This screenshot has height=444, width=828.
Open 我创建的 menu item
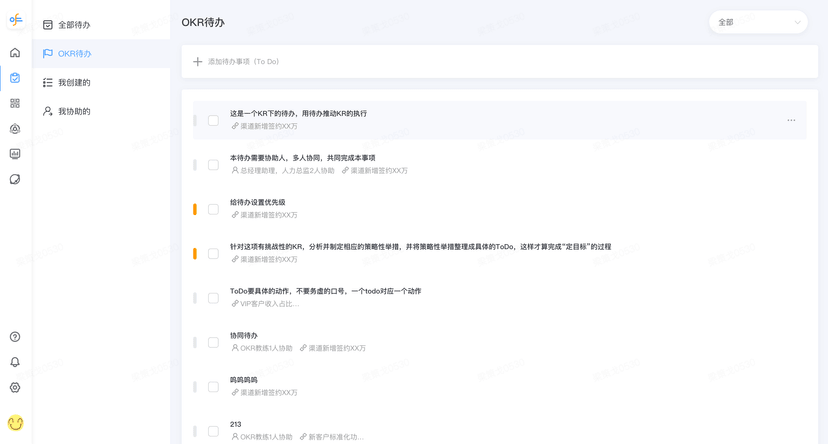(x=101, y=82)
